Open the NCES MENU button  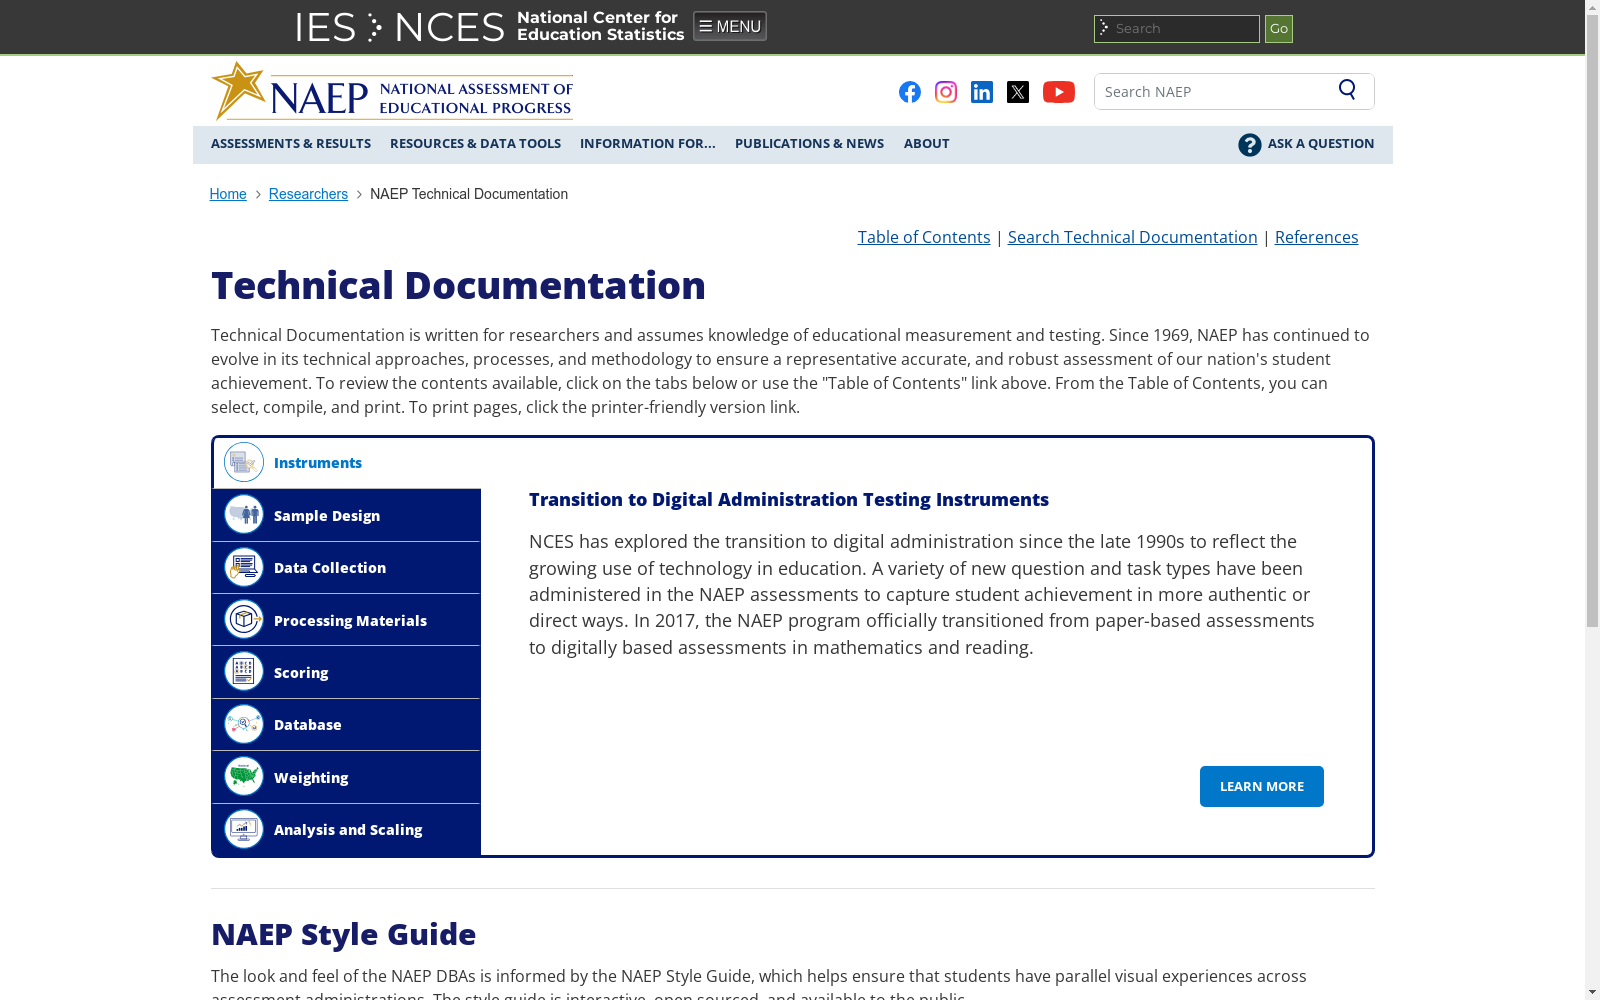click(730, 26)
